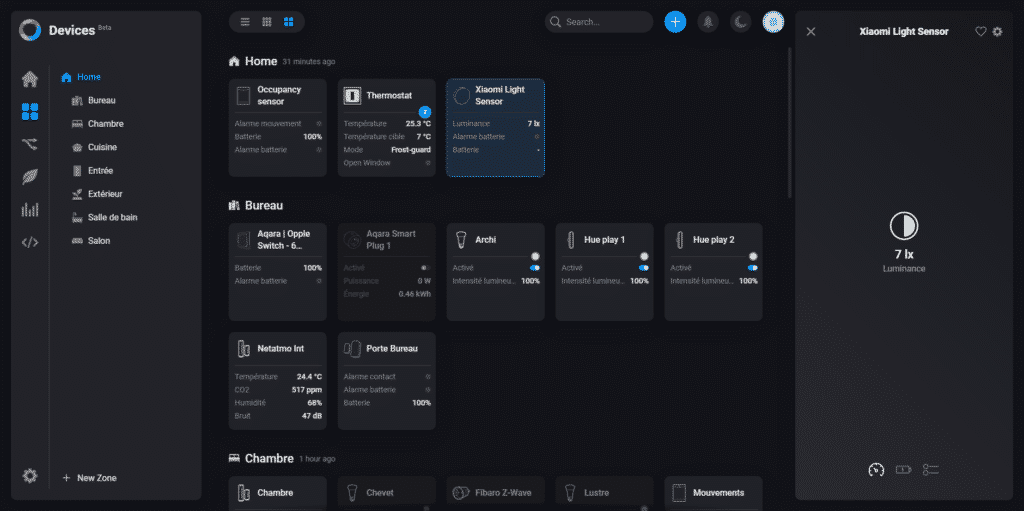1024x511 pixels.
Task: Mark Xiaomi Light Sensor as favorite
Action: pyautogui.click(x=980, y=32)
